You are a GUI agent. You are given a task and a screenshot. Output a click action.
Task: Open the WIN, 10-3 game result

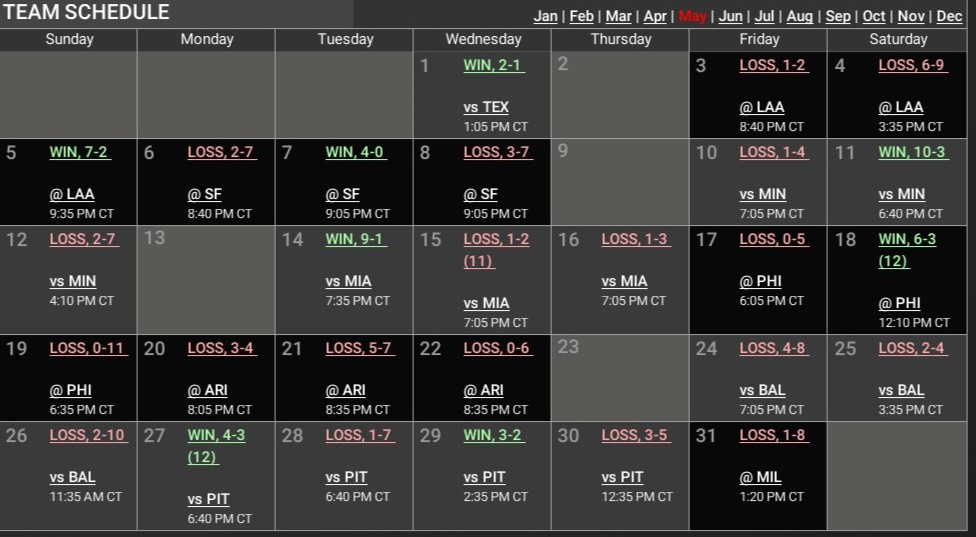point(912,152)
